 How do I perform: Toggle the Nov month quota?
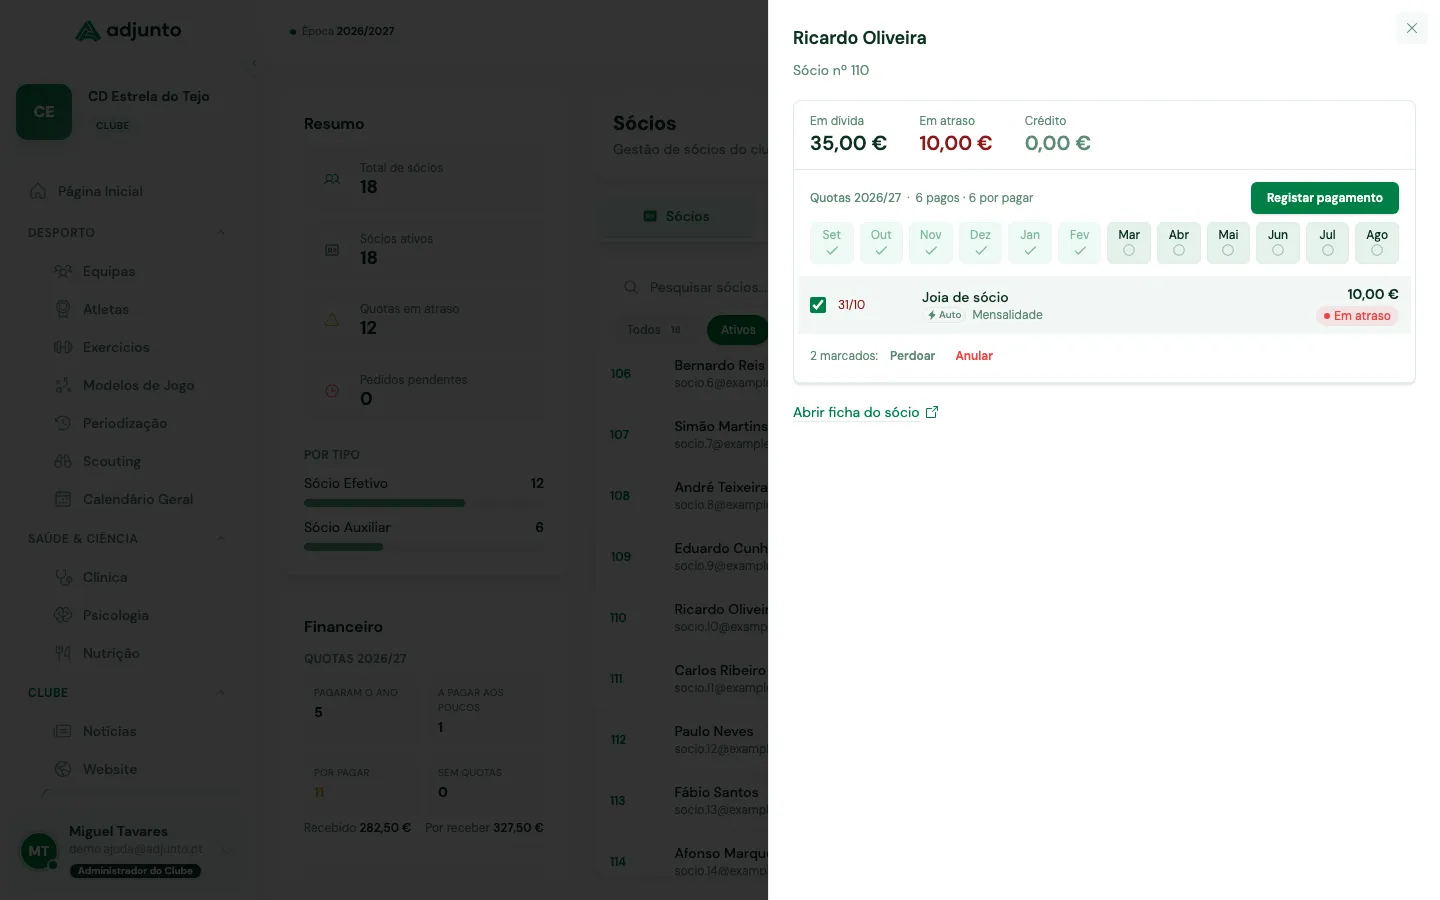(x=931, y=243)
